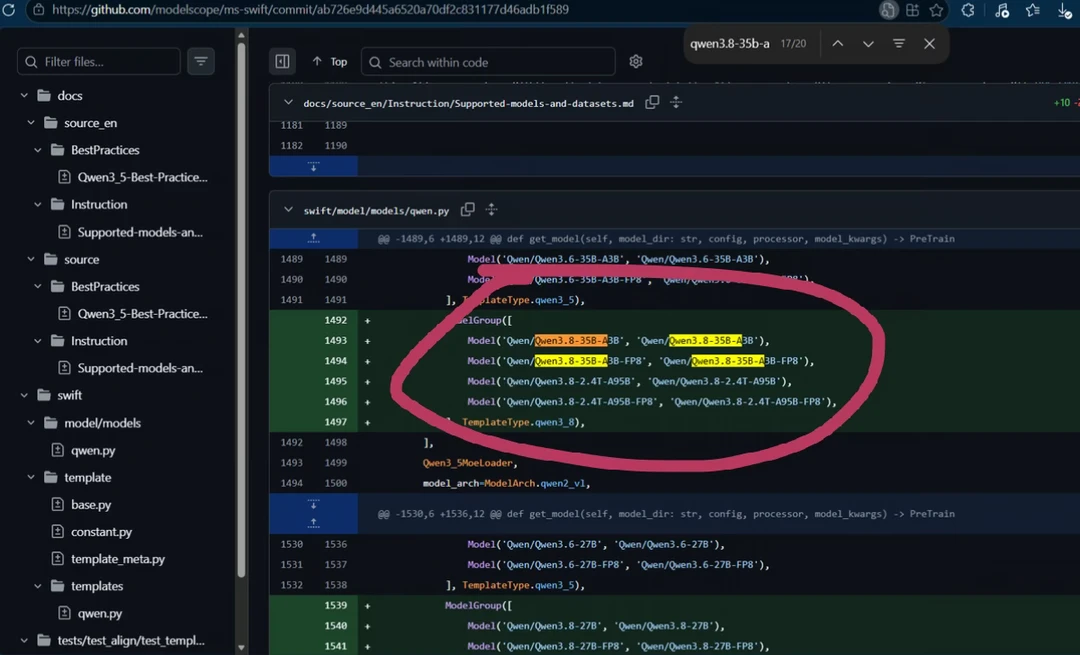Collapse the source_en folder

point(31,123)
